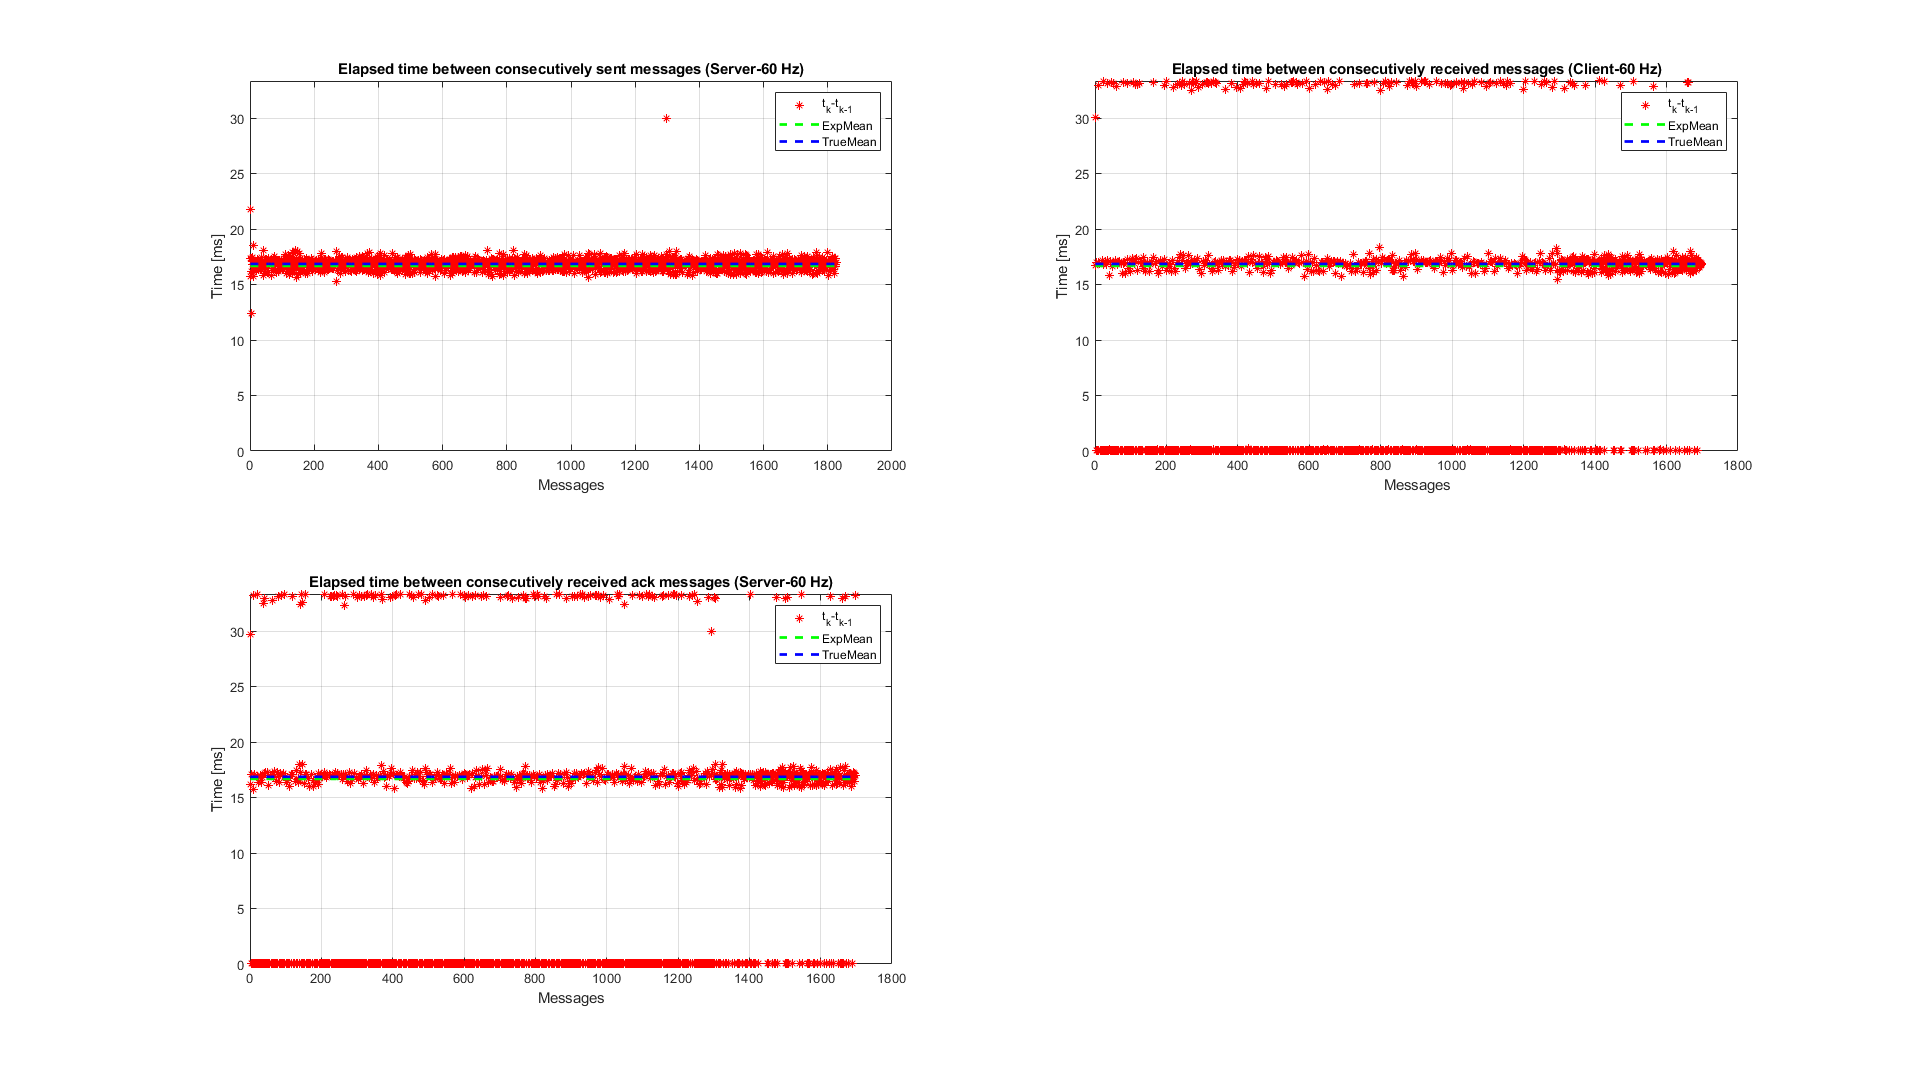Select ExpMean legend entry in ack messages plot
This screenshot has width=1920, height=1083.
point(846,639)
